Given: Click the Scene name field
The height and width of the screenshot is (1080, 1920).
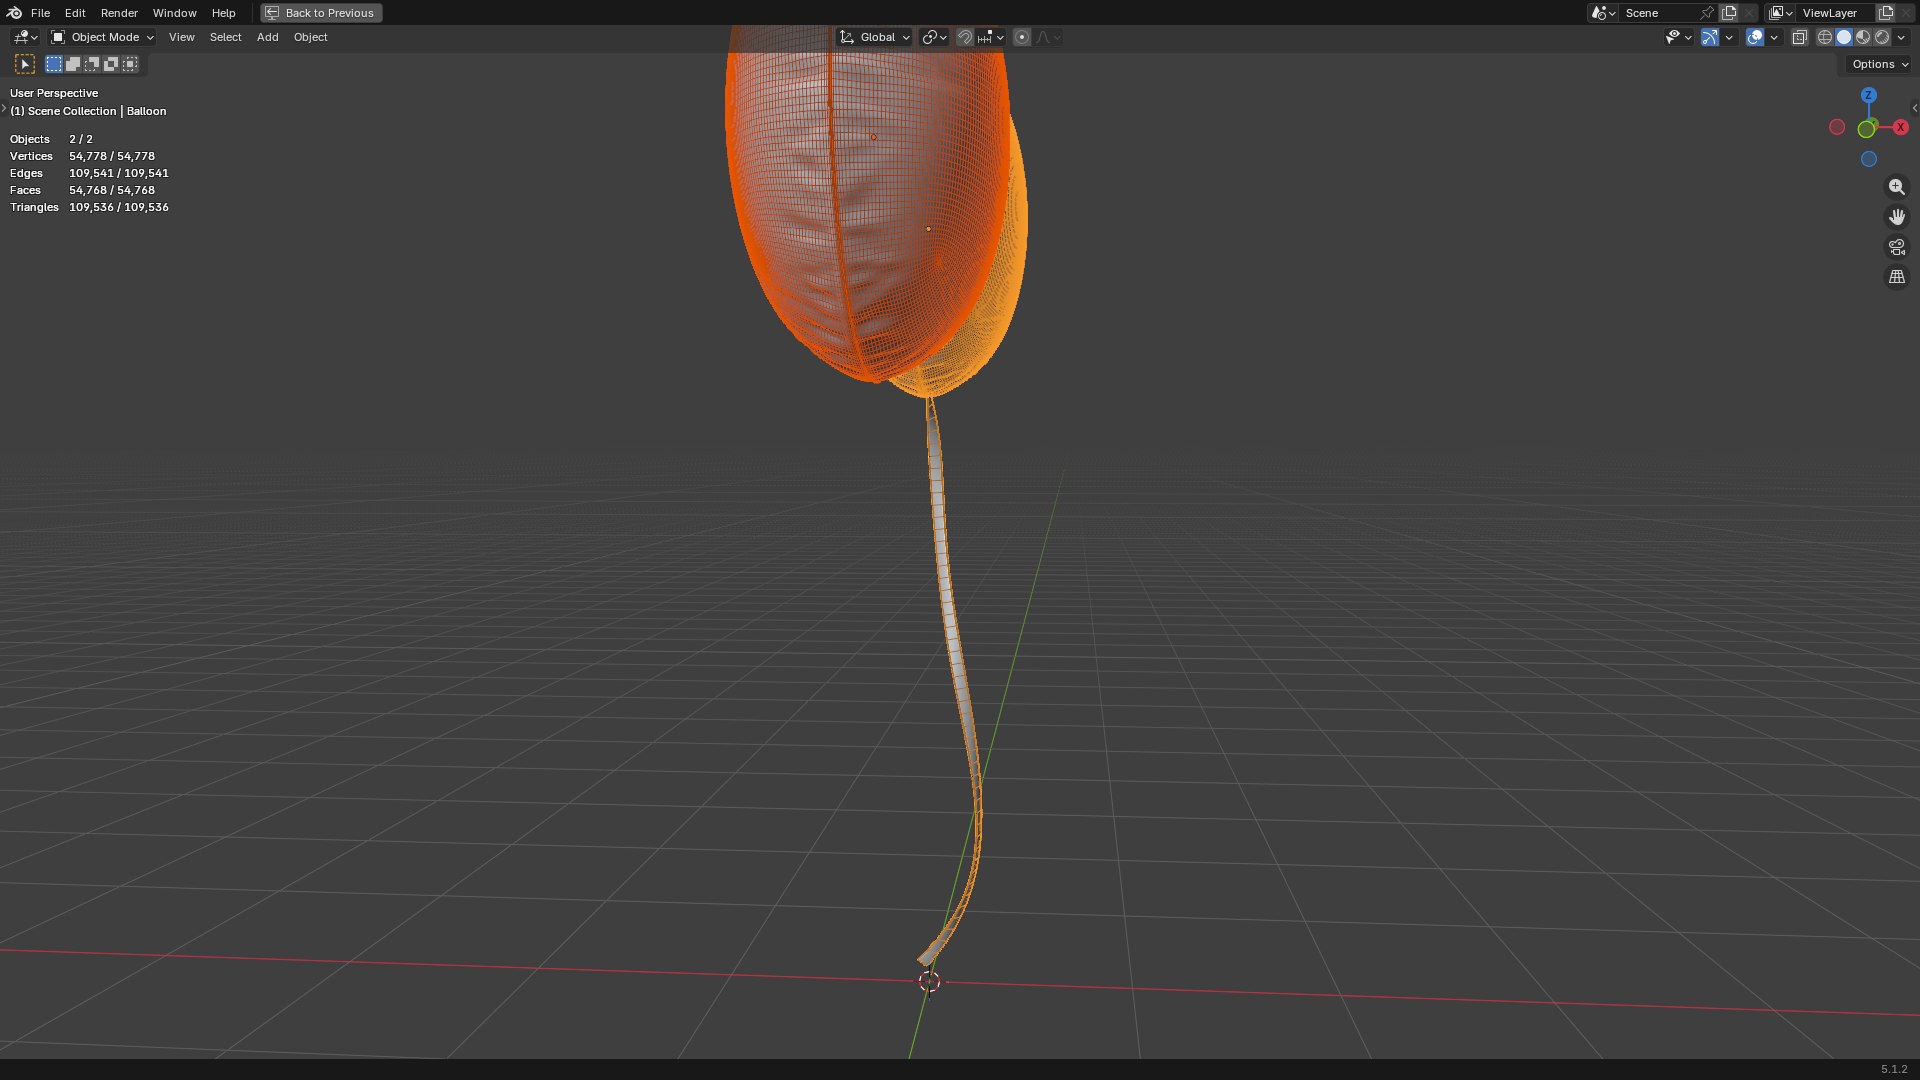Looking at the screenshot, I should [x=1660, y=13].
